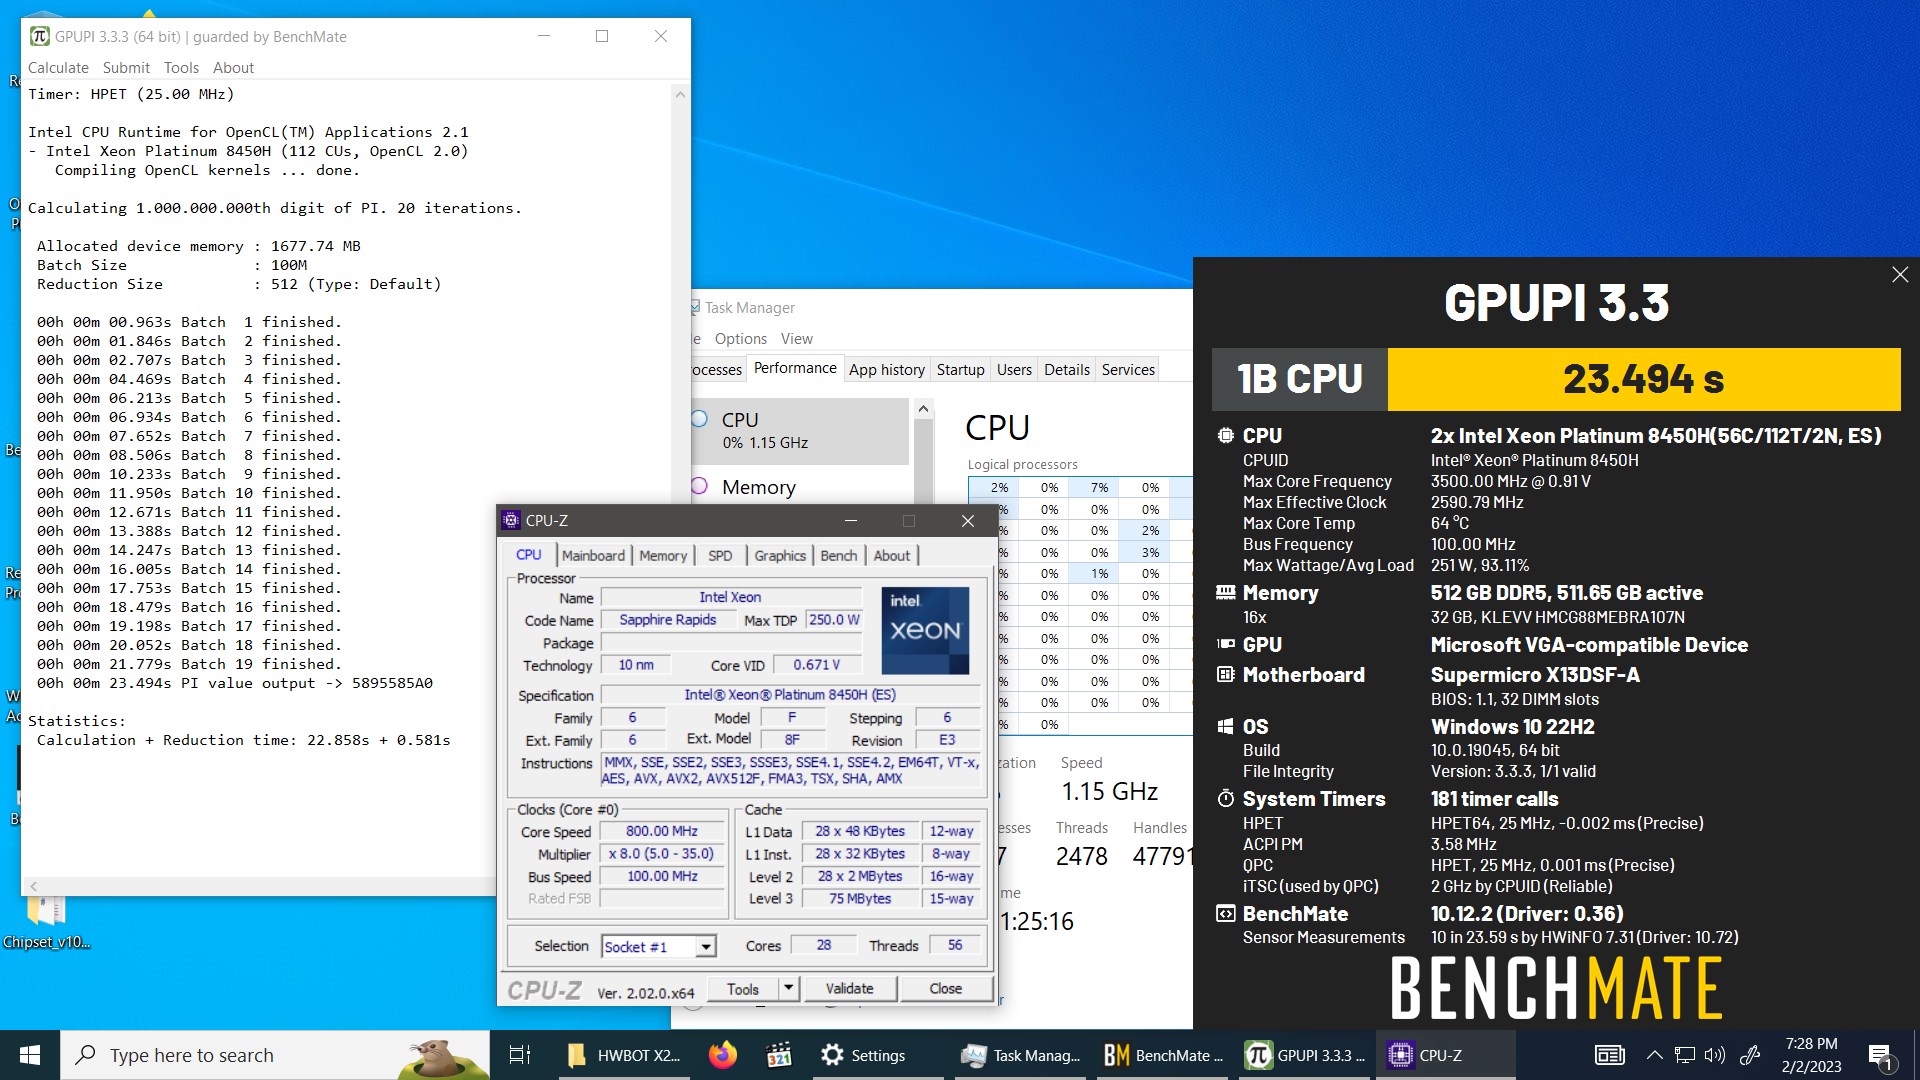
Task: Close the BenchMate GPUPI result overlay
Action: tap(1900, 274)
